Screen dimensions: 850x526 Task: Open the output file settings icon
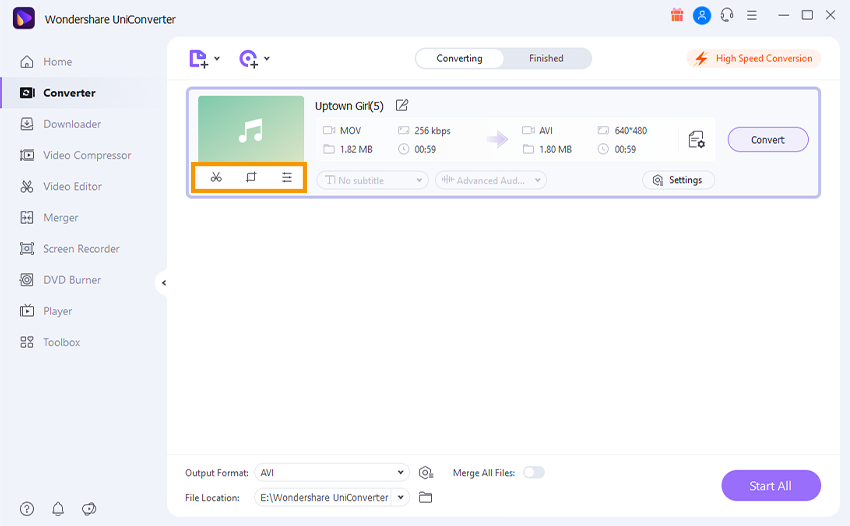tap(697, 140)
